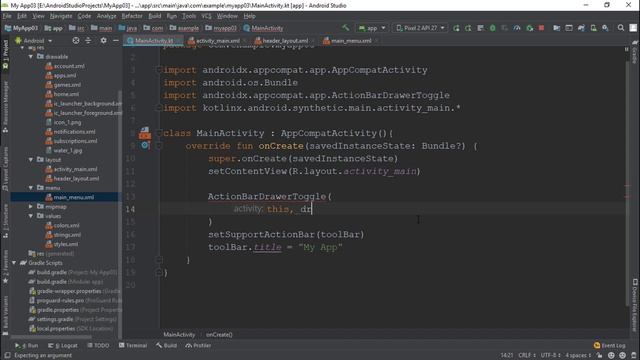Open the Refactor menu
This screenshot has height=360, width=640.
(x=132, y=16)
